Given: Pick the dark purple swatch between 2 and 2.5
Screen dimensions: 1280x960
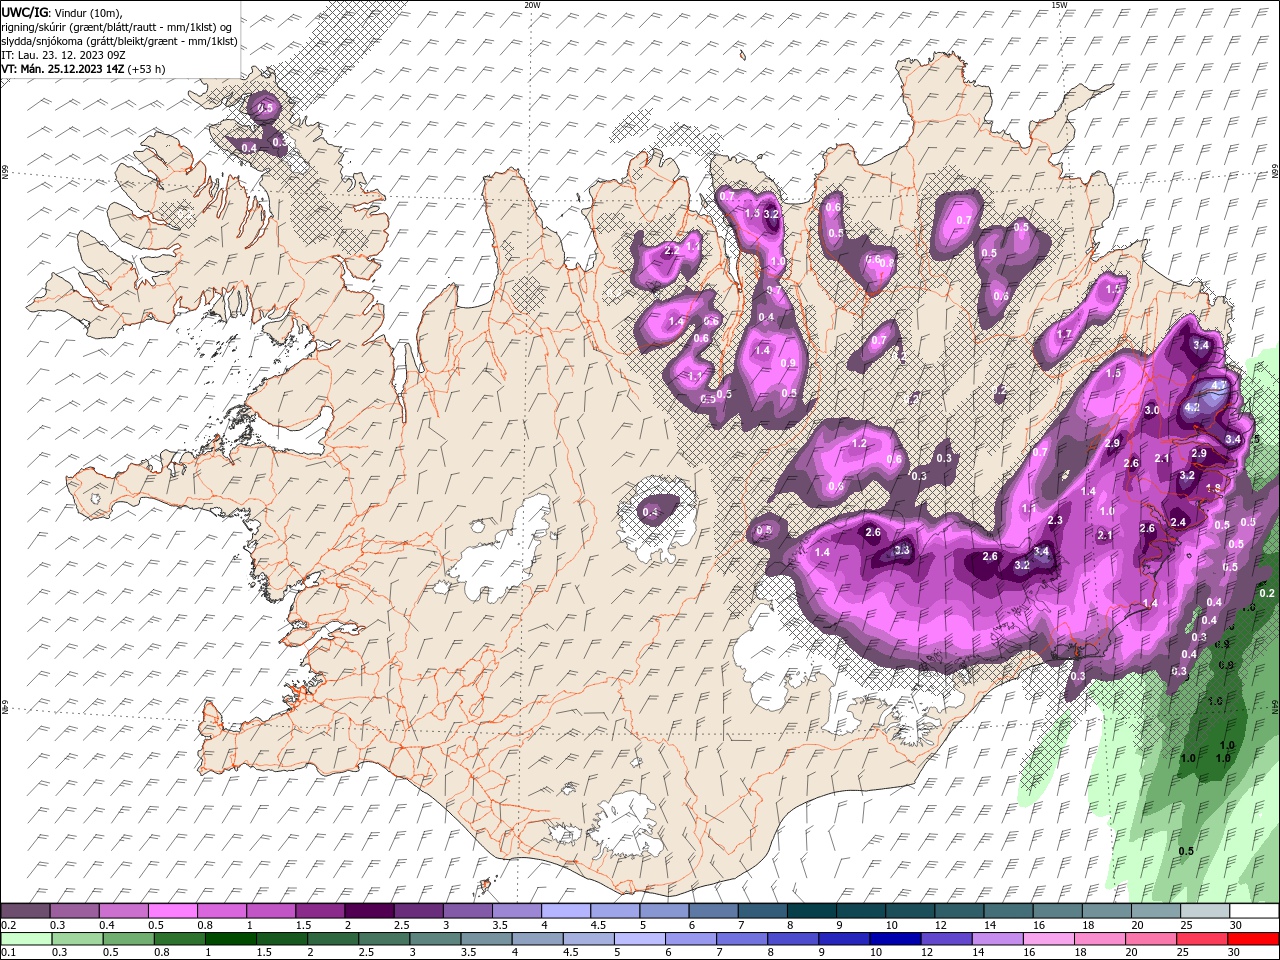Looking at the screenshot, I should [x=369, y=910].
